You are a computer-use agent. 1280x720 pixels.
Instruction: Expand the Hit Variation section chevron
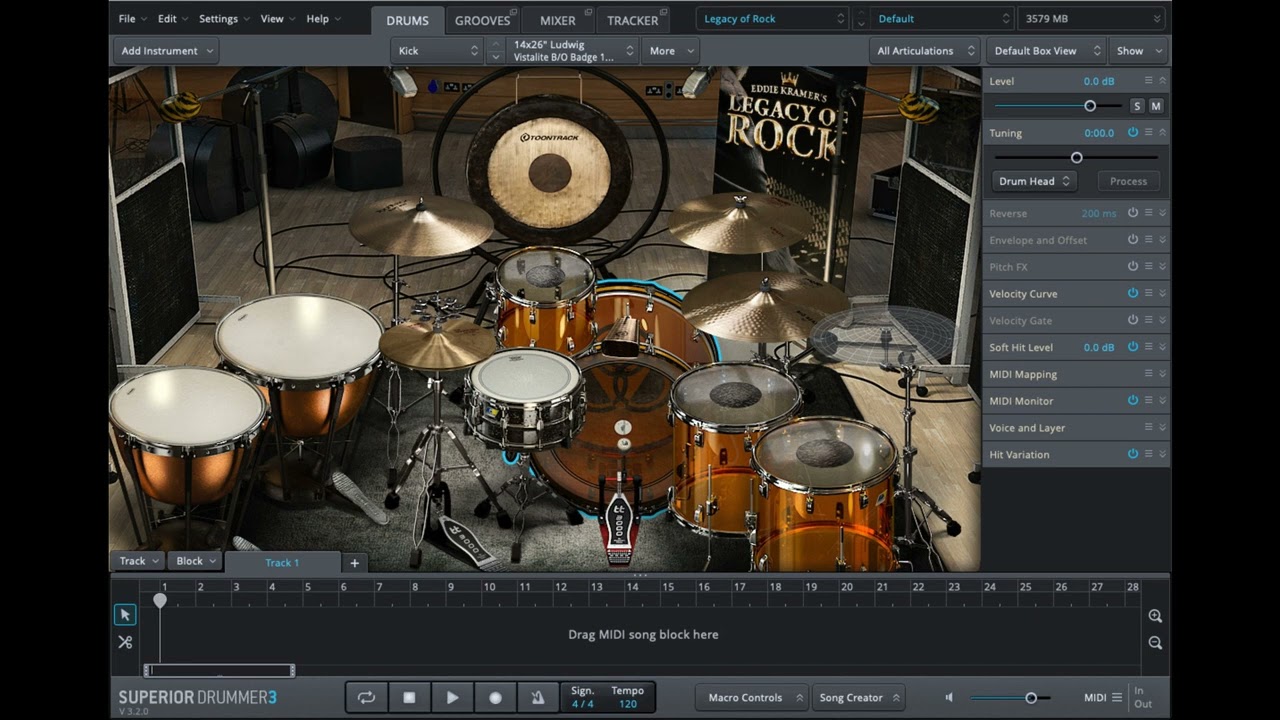click(x=1162, y=454)
